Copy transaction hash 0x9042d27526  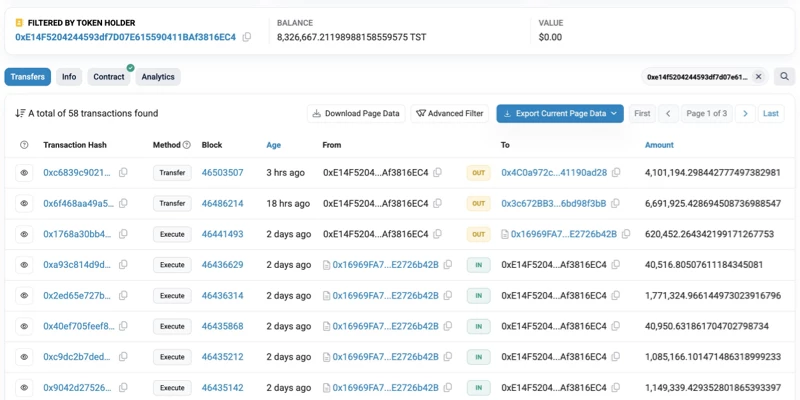coord(123,388)
